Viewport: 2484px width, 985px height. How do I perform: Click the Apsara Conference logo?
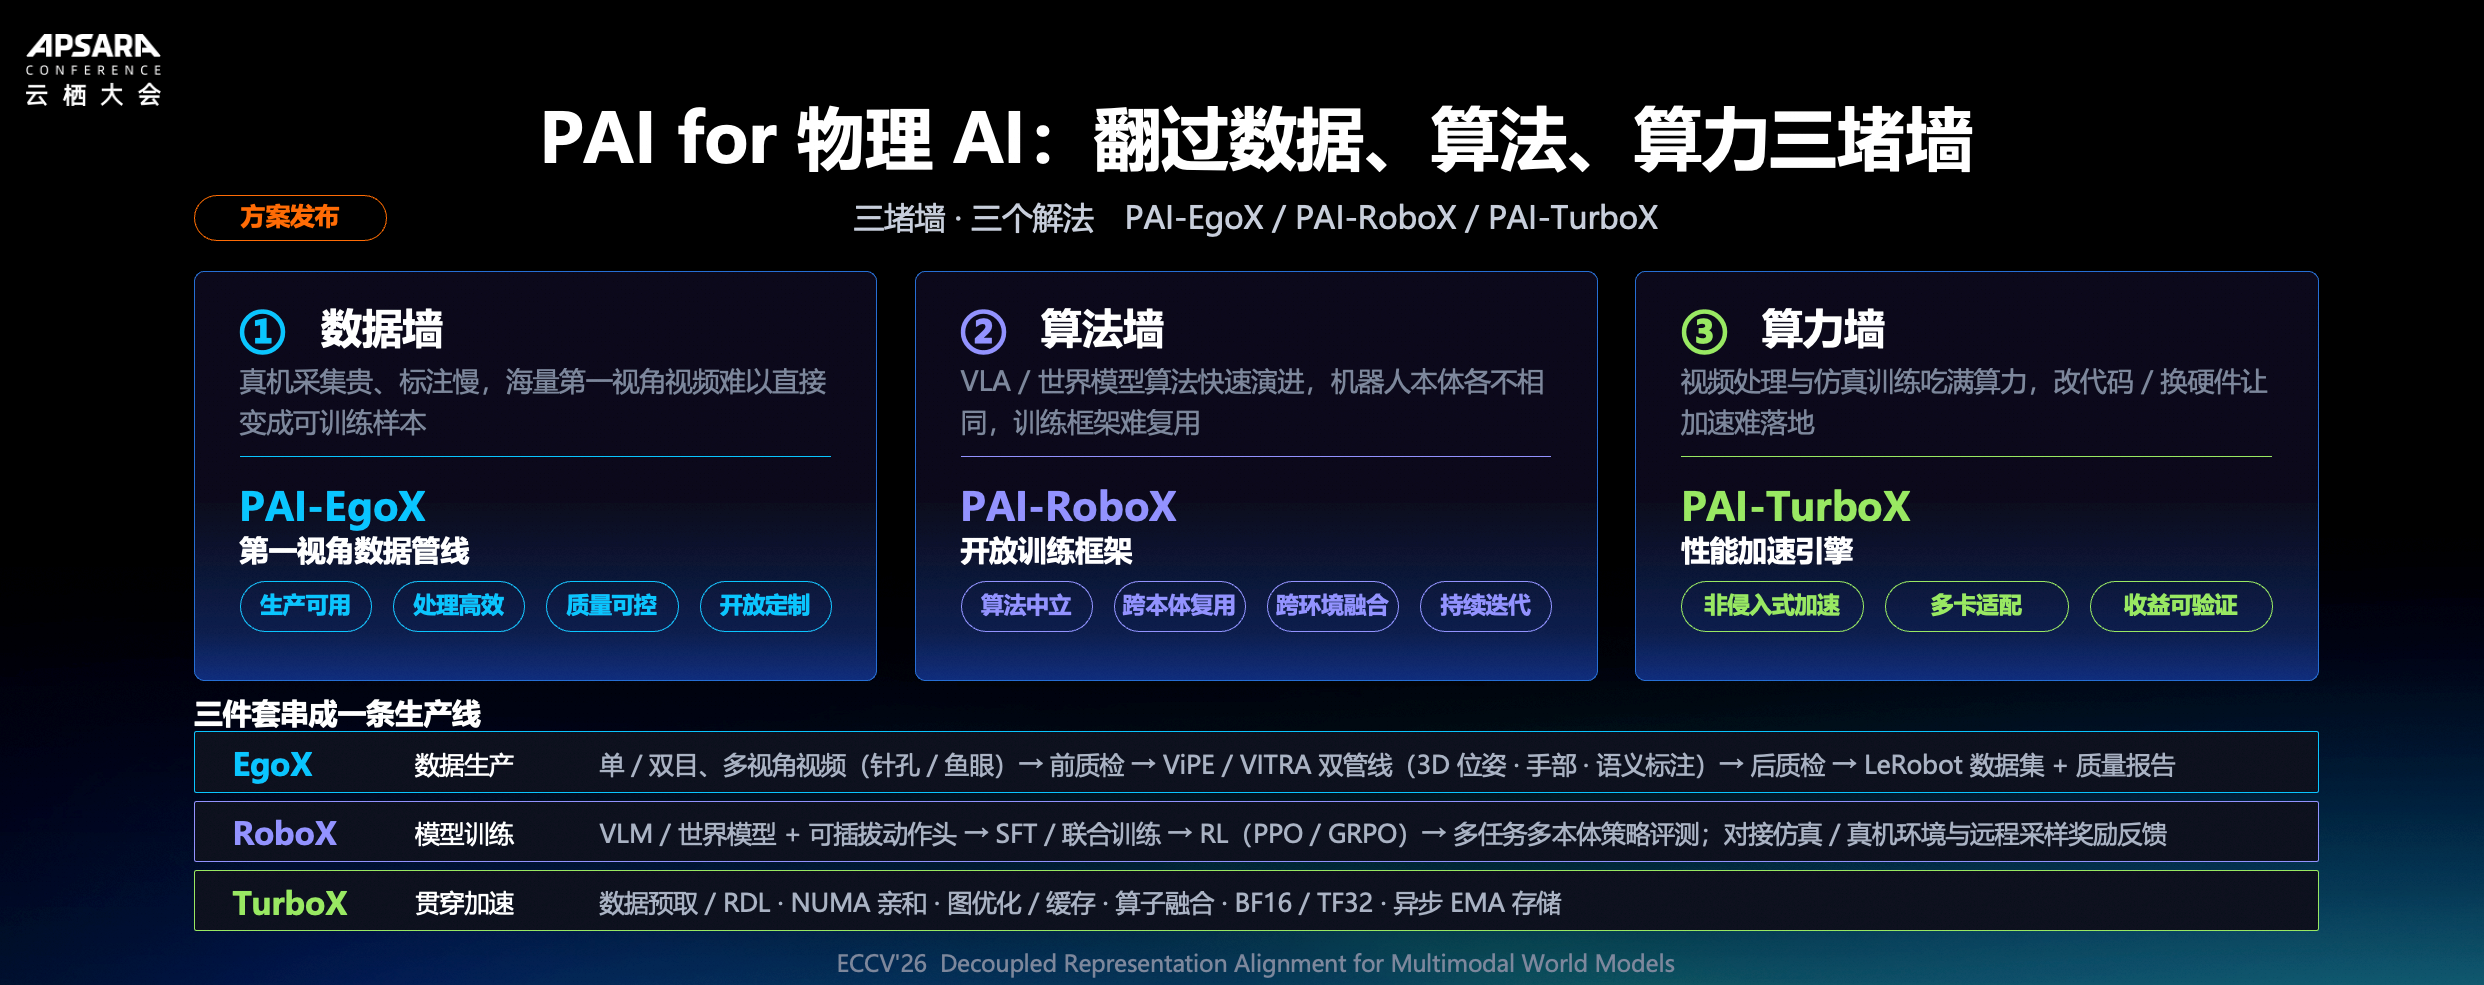point(93,70)
